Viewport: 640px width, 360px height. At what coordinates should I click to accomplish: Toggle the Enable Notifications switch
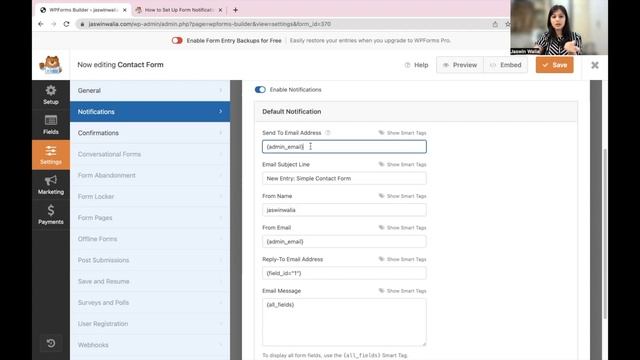coord(260,89)
